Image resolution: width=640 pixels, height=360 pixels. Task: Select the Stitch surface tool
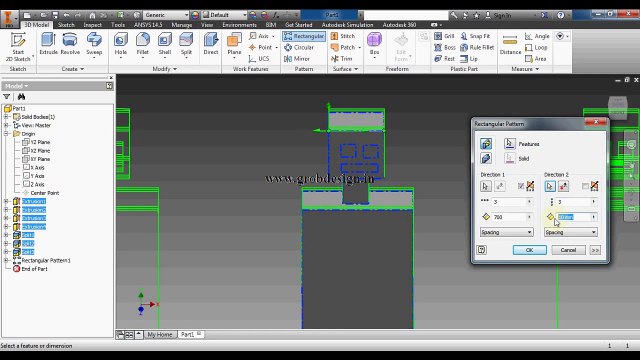[x=343, y=36]
